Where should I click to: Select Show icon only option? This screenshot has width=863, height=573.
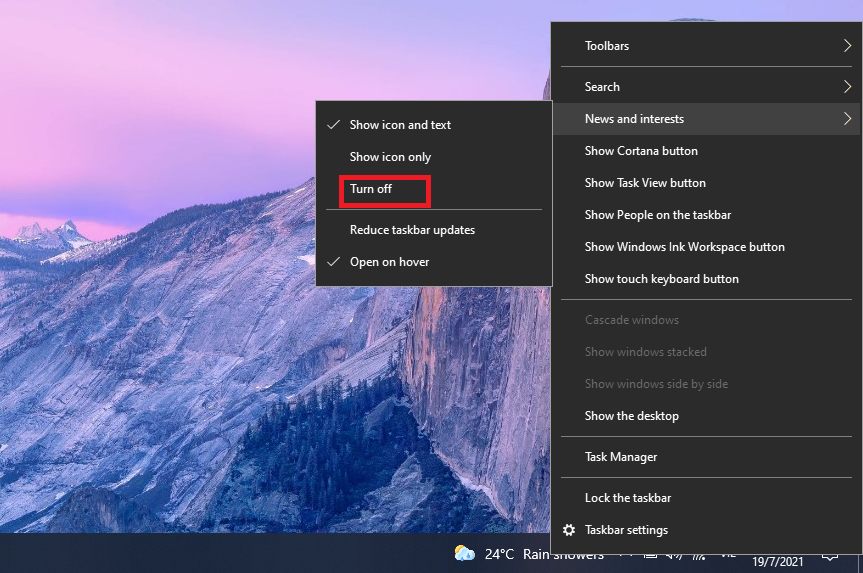click(434, 157)
